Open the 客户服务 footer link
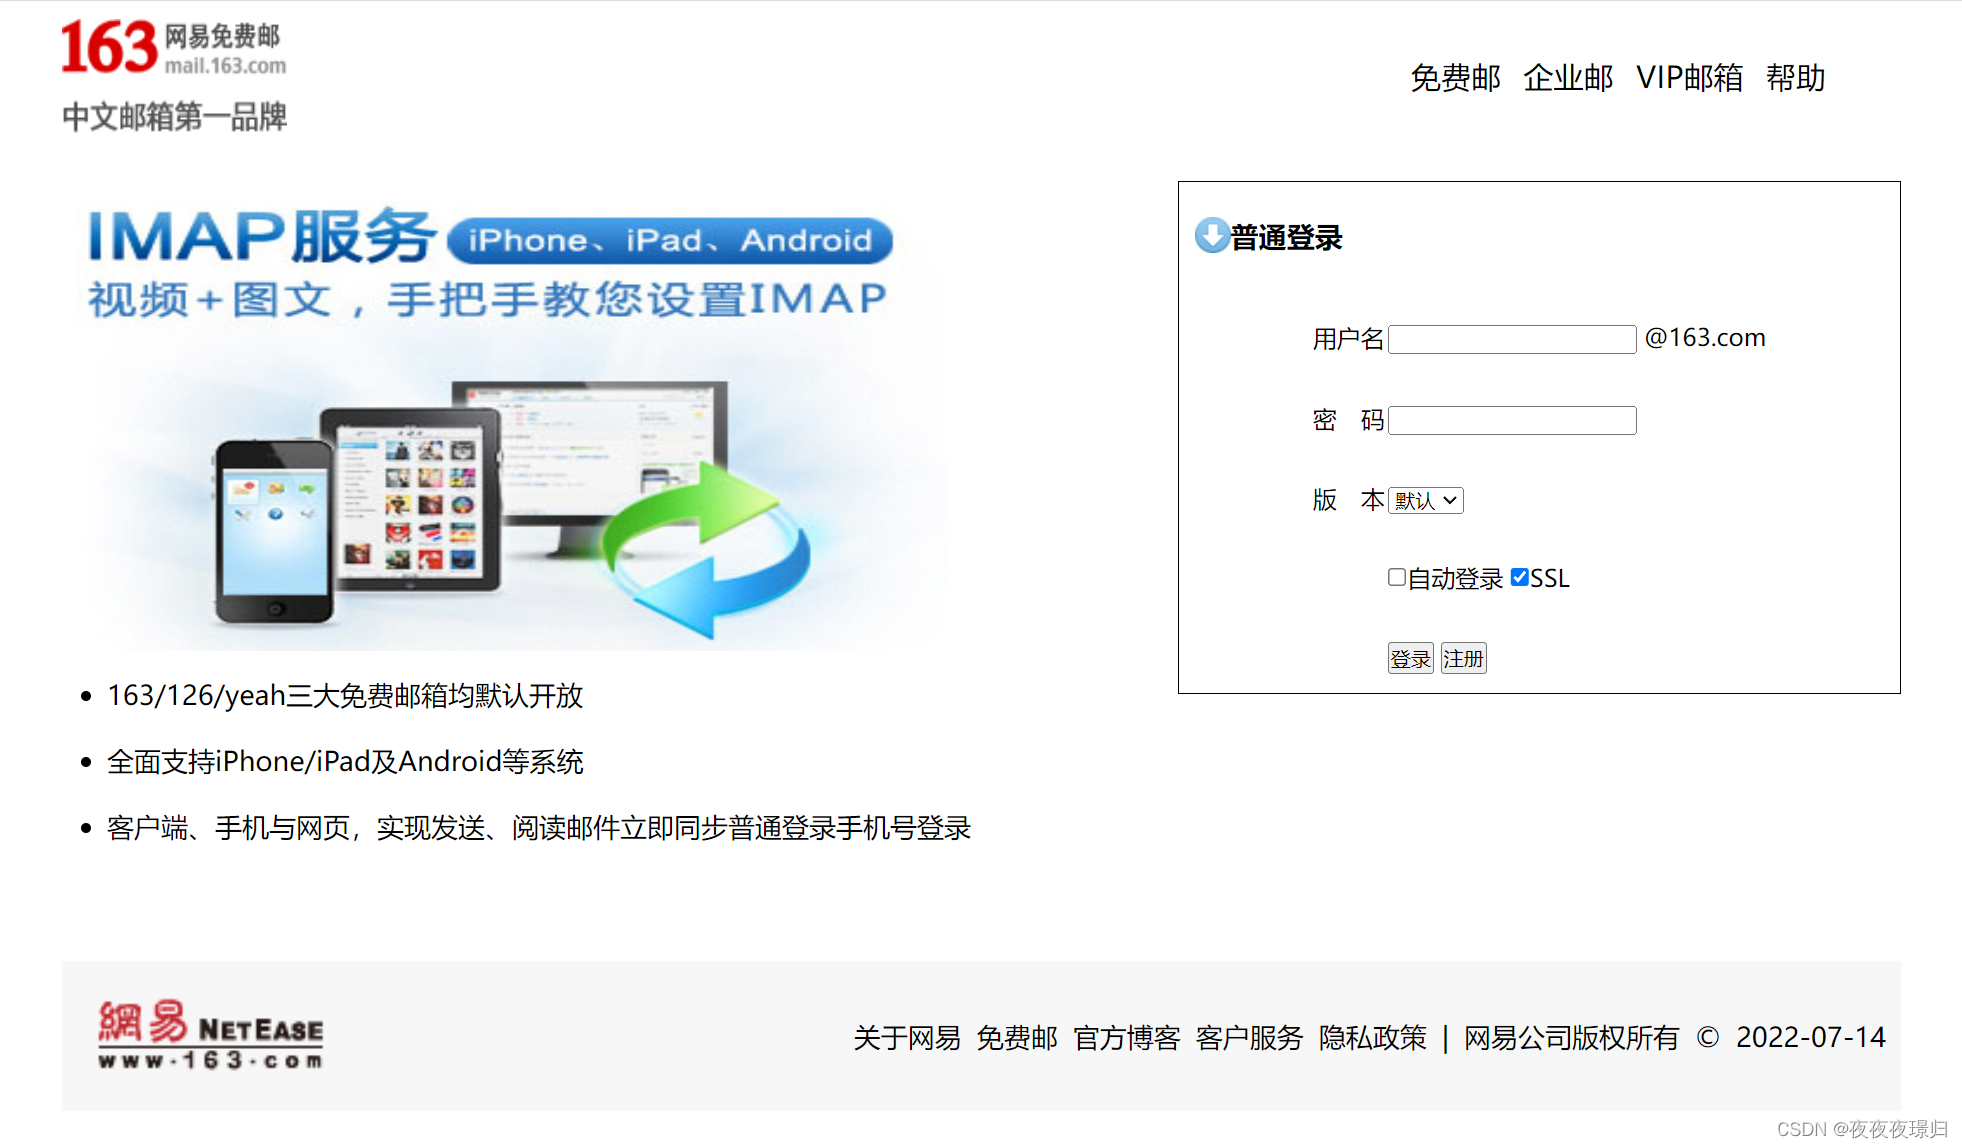This screenshot has width=1962, height=1148. click(1249, 1039)
